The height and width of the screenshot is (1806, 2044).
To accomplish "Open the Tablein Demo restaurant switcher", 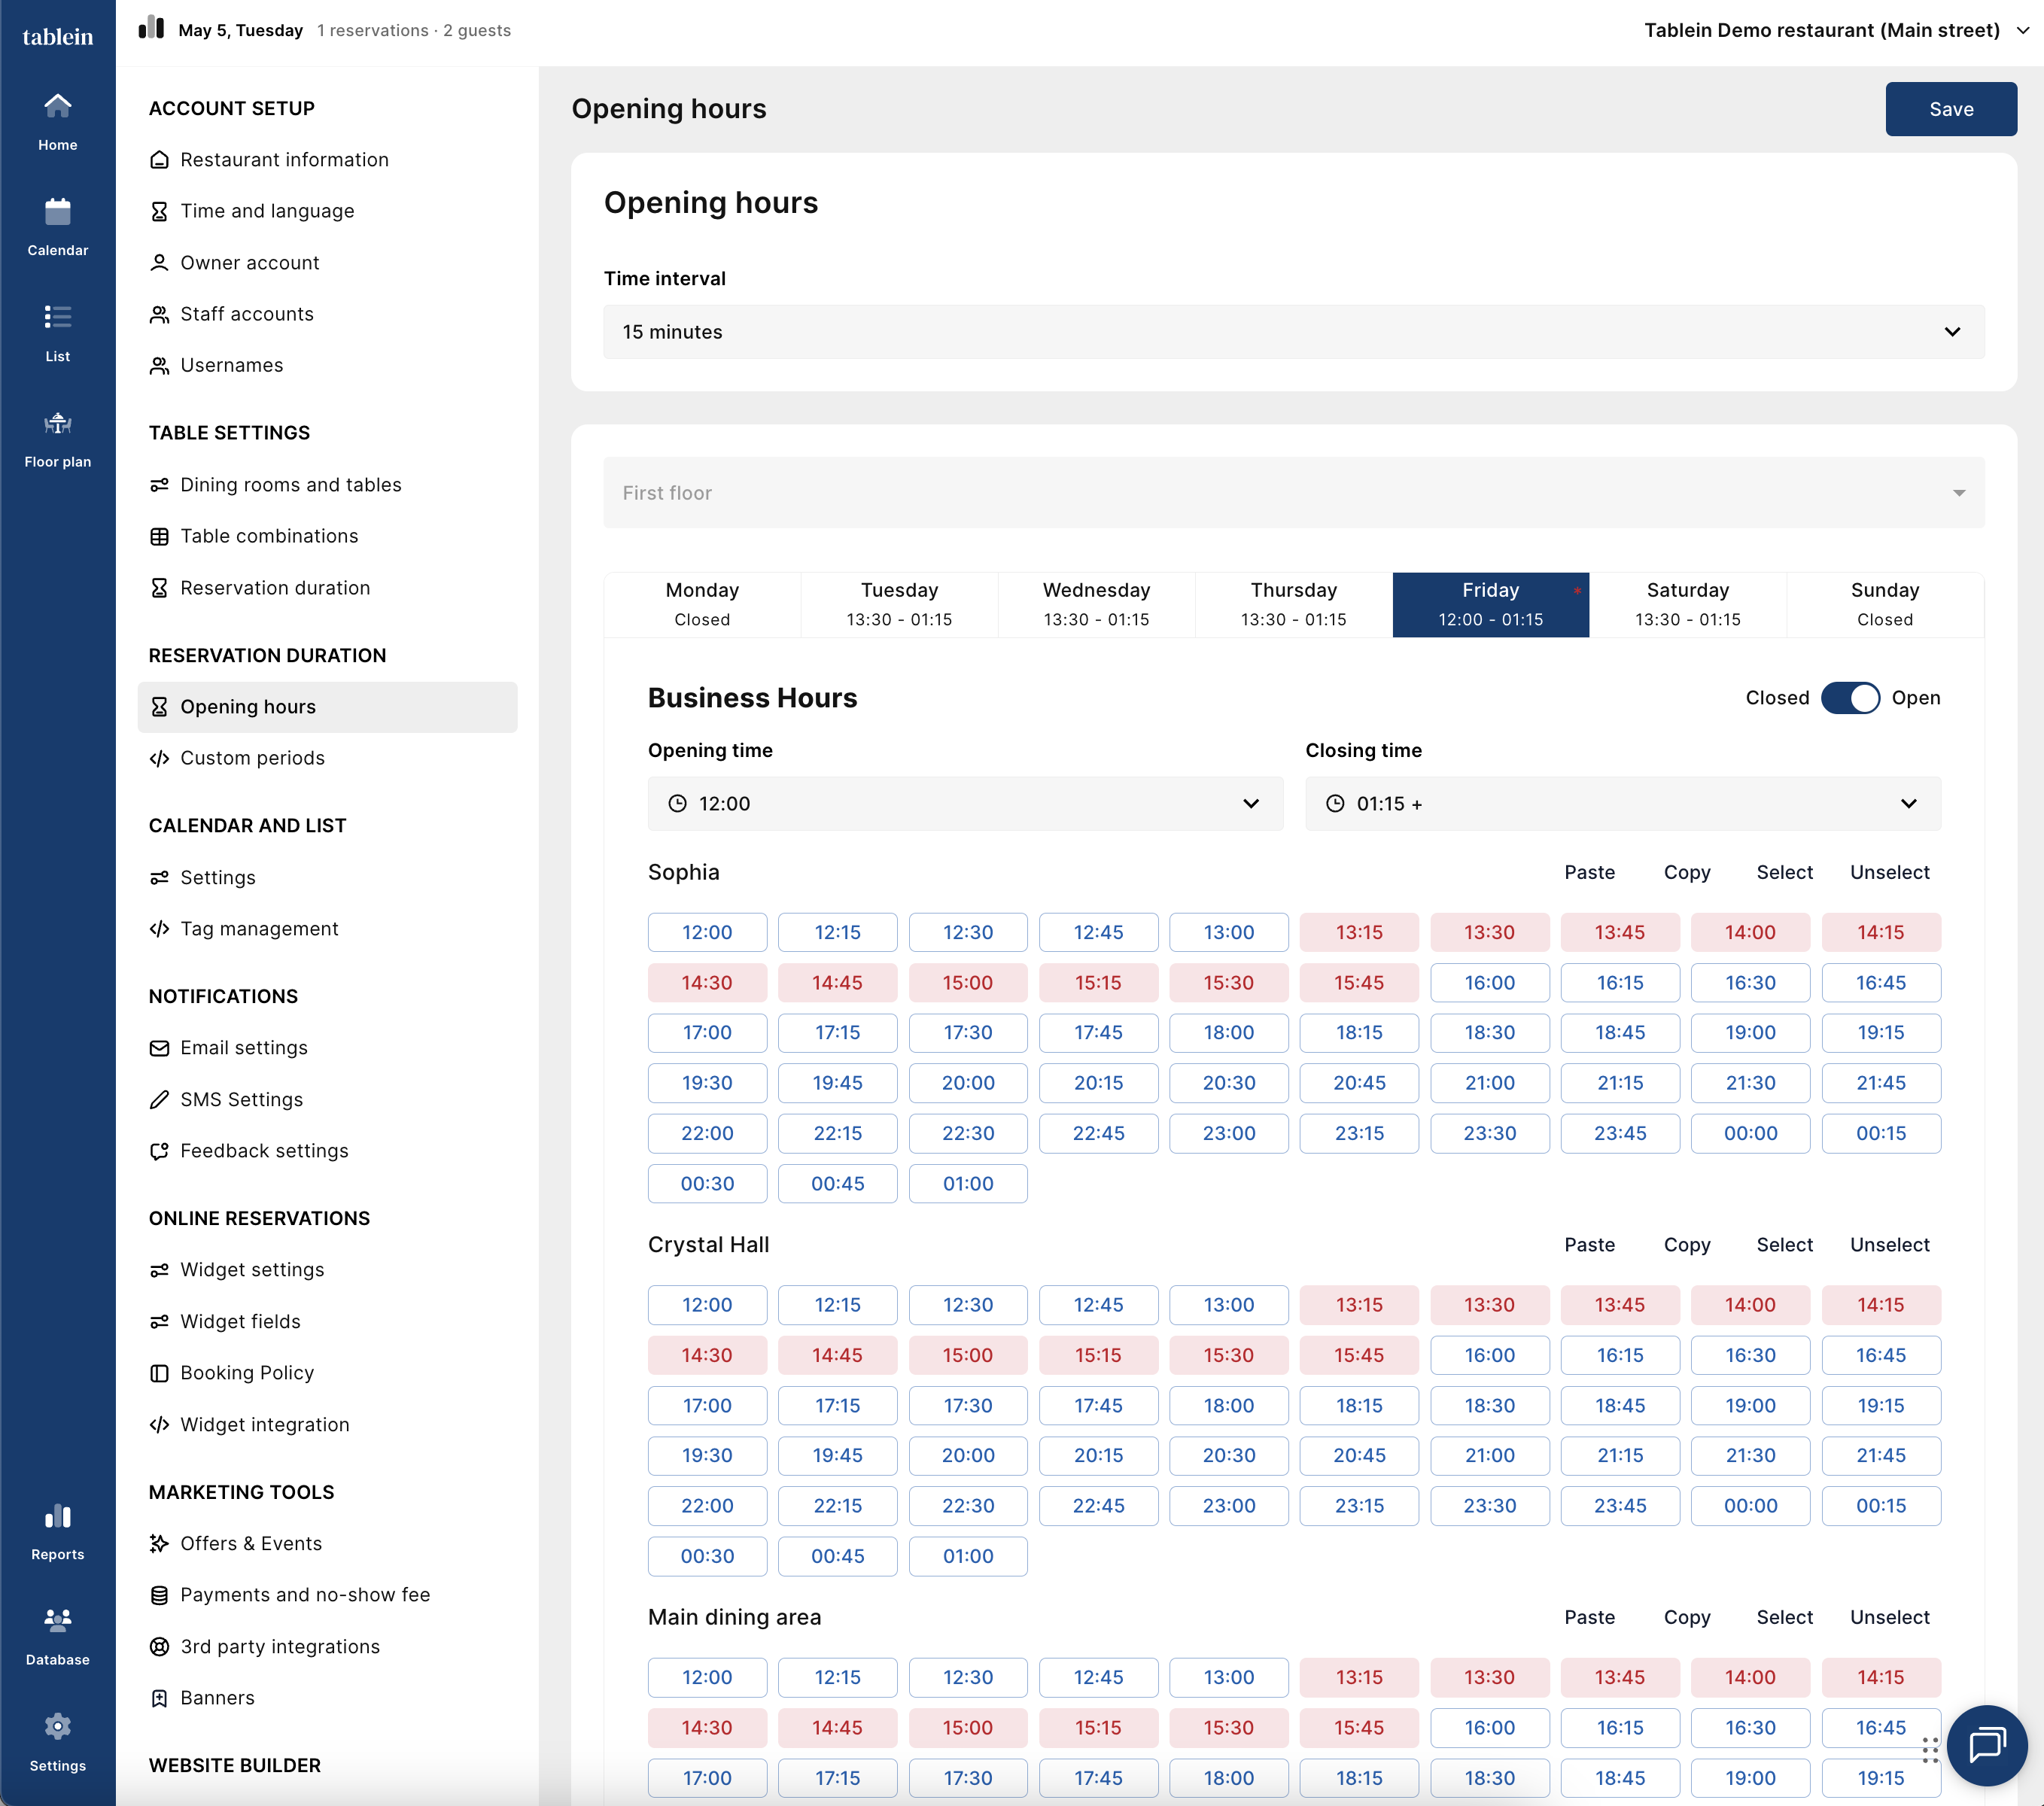I will coord(1836,30).
